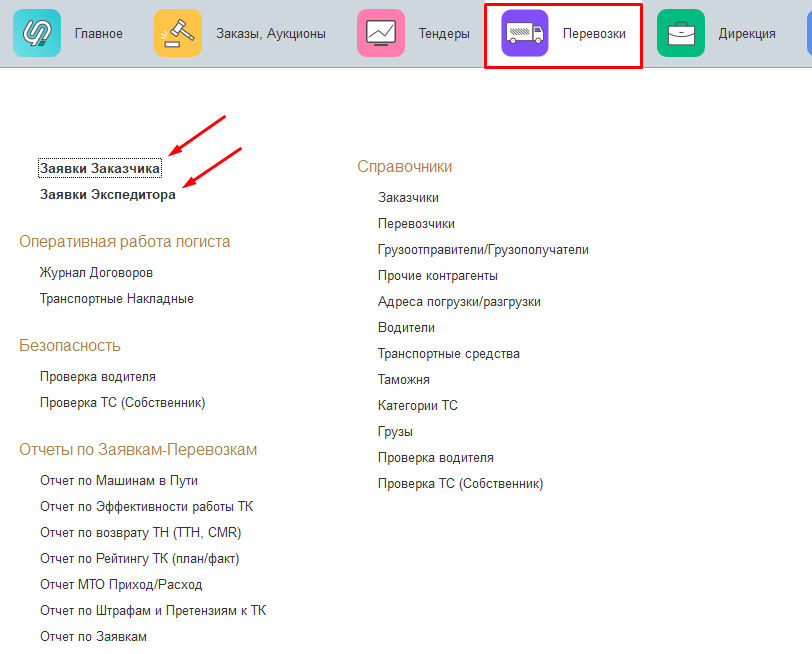Image resolution: width=812 pixels, height=654 pixels.
Task: Click the Отчеты по Заявкам-Перевозкам heading
Action: click(138, 449)
